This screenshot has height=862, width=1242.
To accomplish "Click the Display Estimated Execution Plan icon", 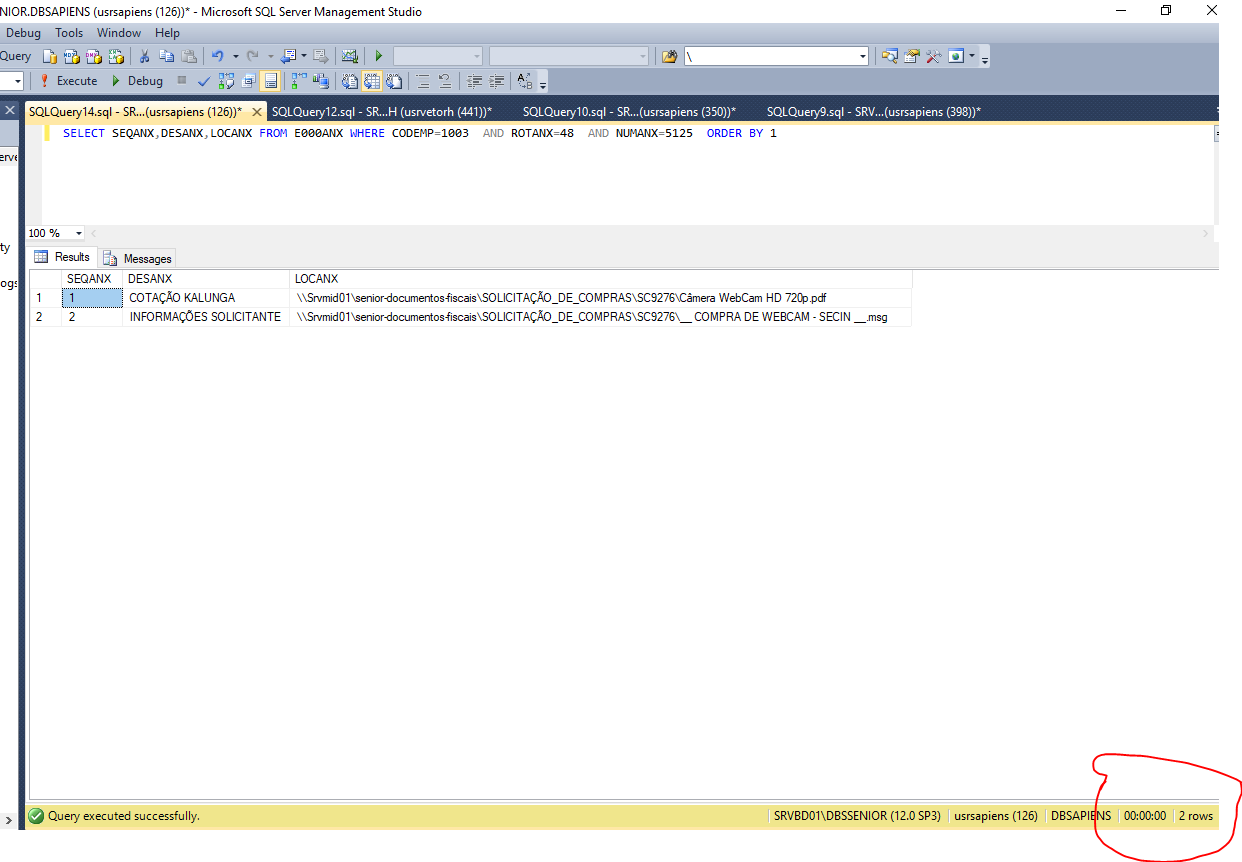I will coord(227,81).
